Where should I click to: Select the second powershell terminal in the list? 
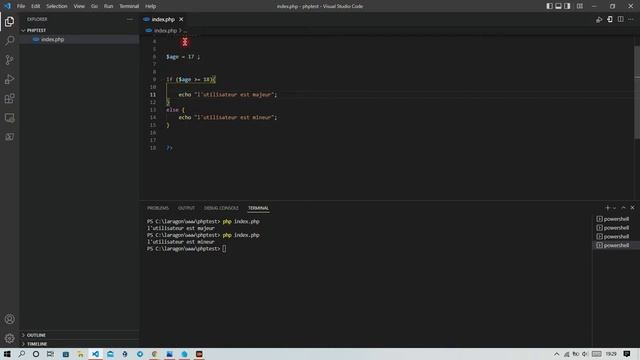coord(616,228)
